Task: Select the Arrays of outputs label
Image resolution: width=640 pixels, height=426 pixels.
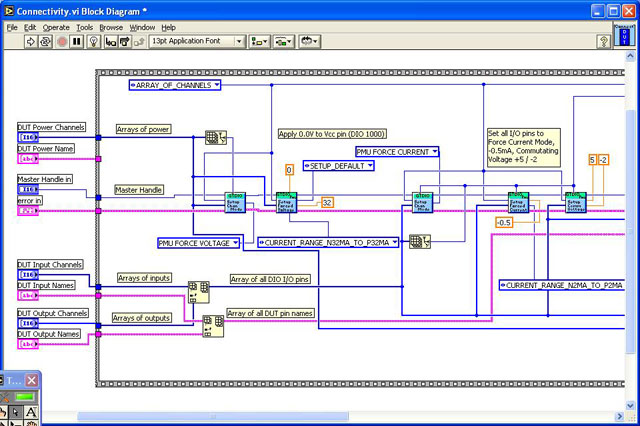Action: (141, 318)
